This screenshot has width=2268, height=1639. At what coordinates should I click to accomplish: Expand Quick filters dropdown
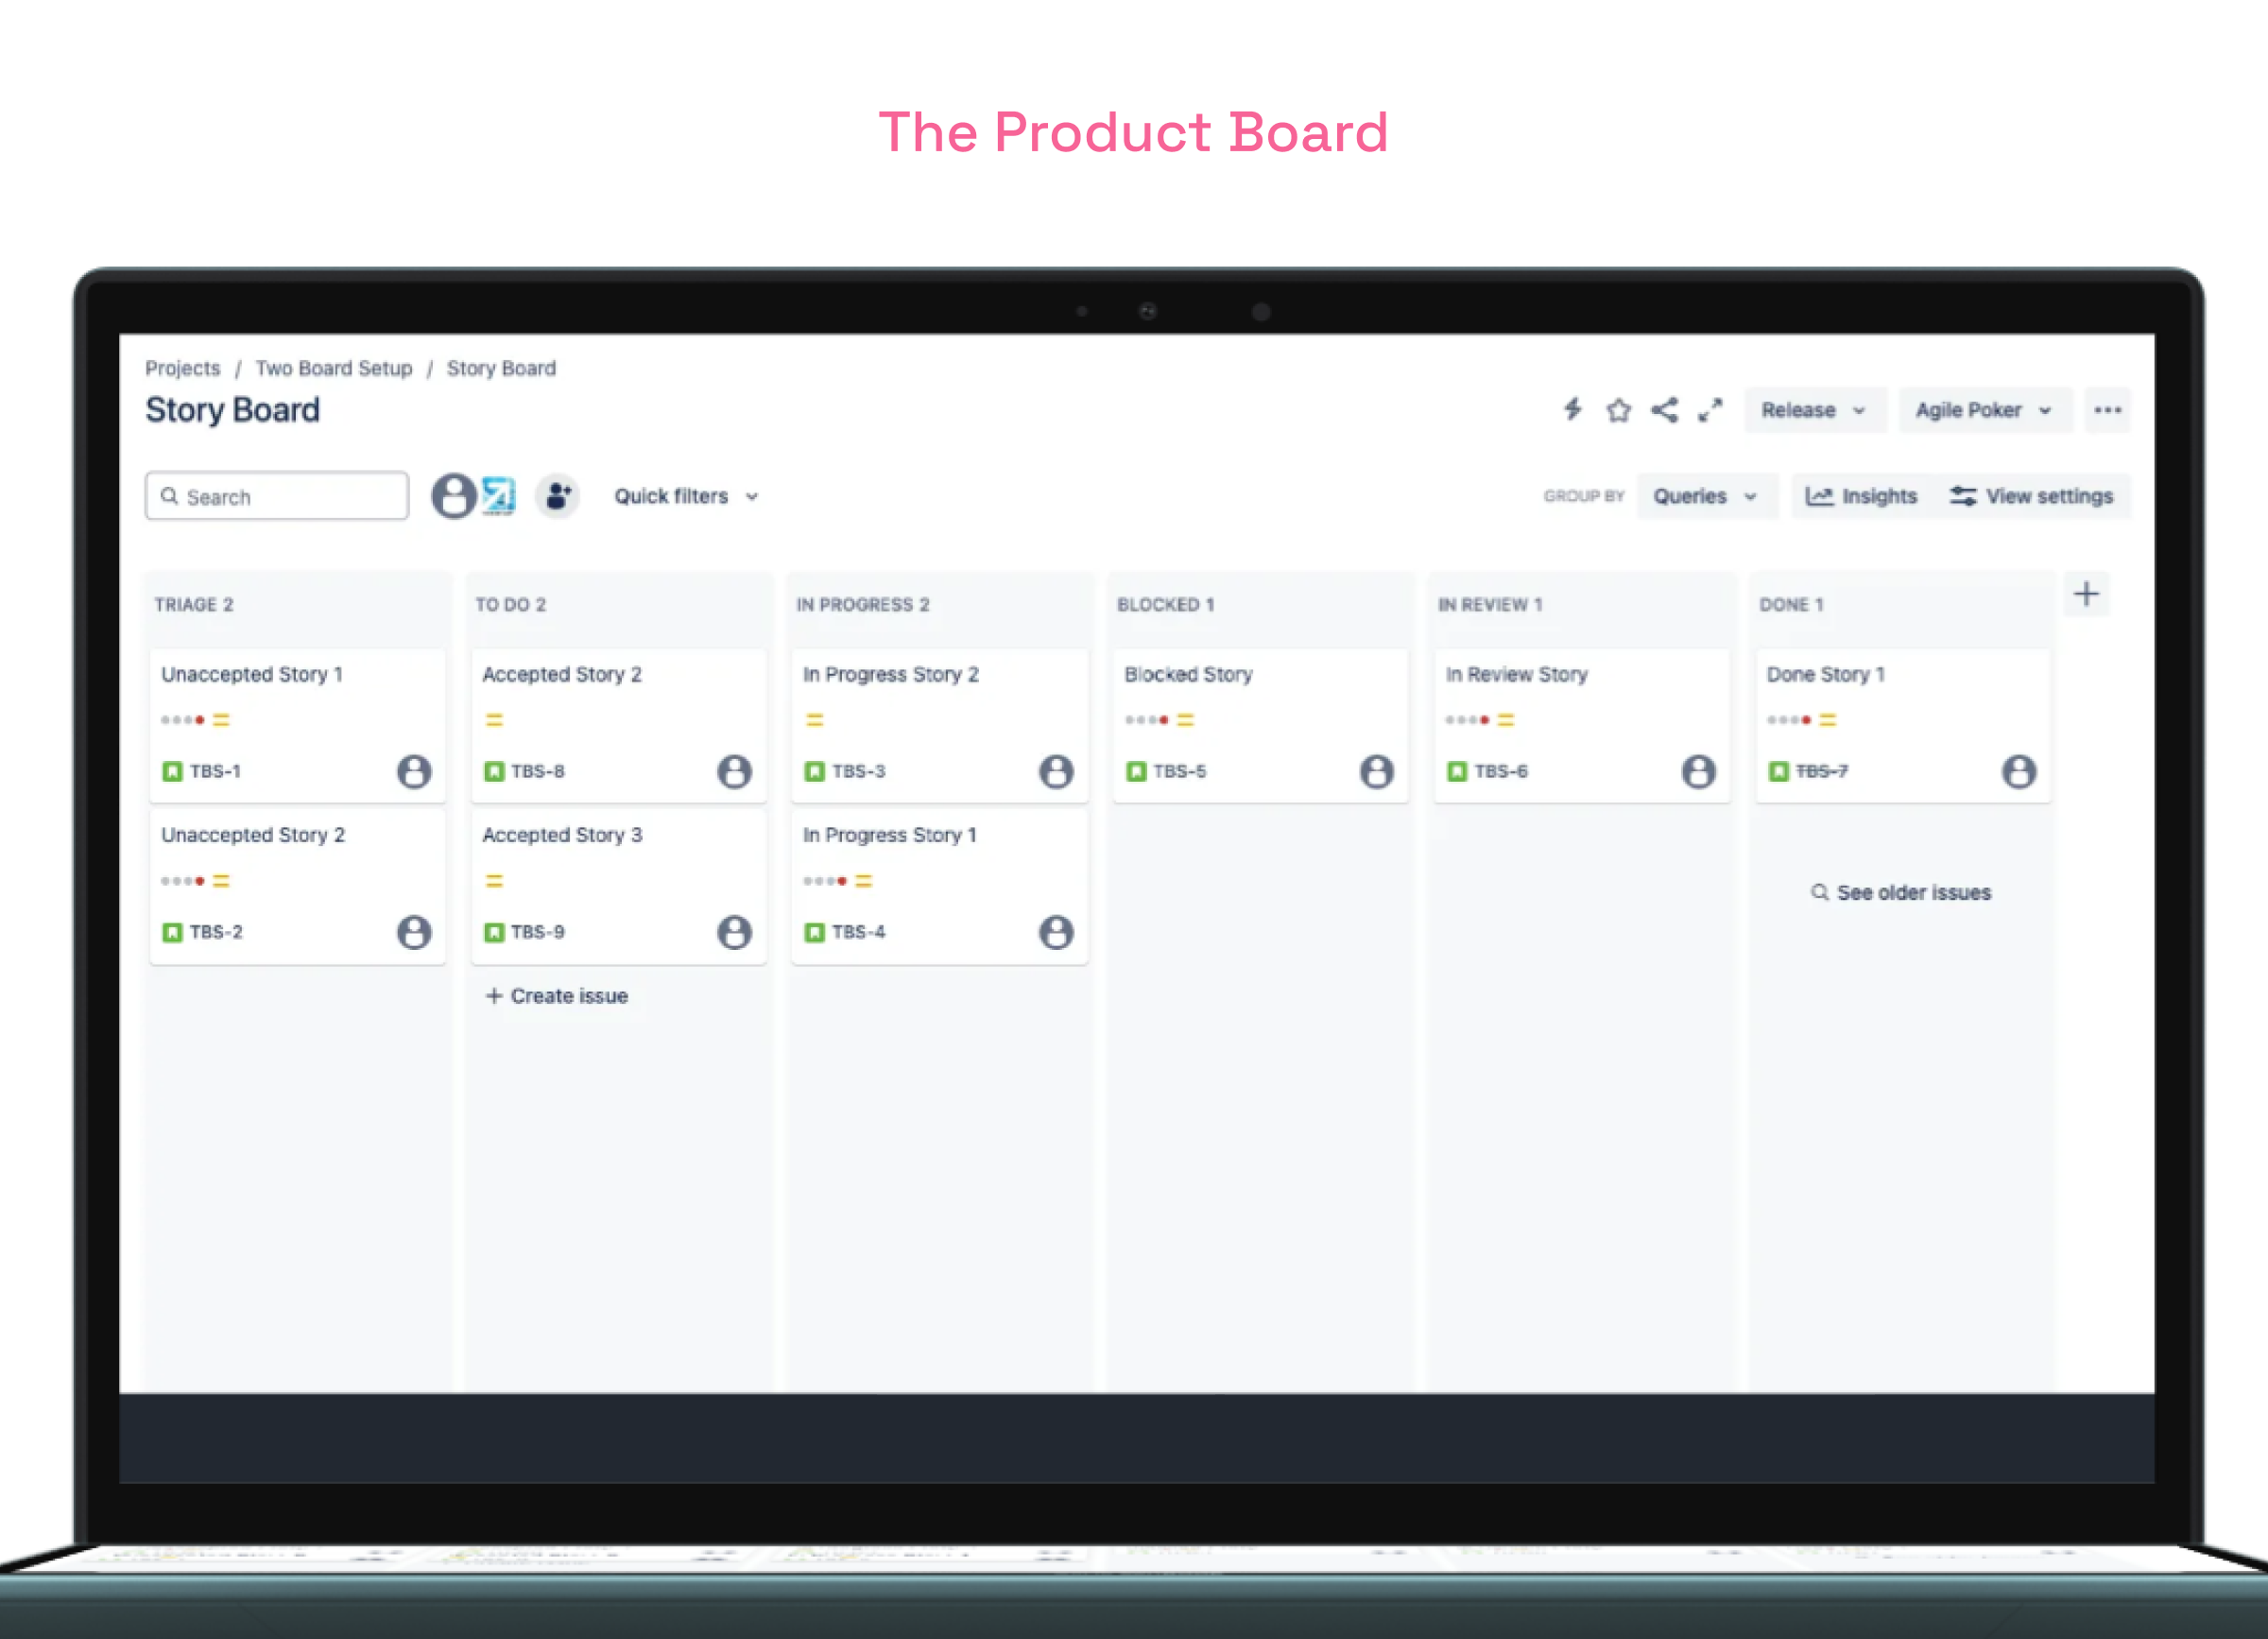point(686,497)
